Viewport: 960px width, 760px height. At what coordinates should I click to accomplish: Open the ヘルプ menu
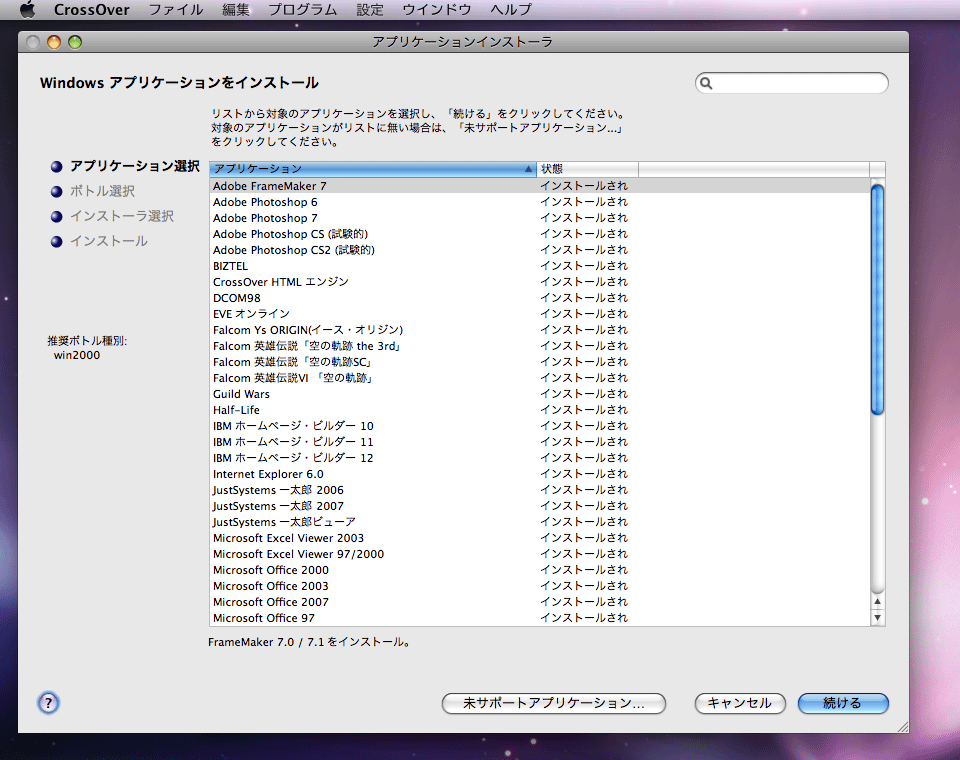coord(511,9)
